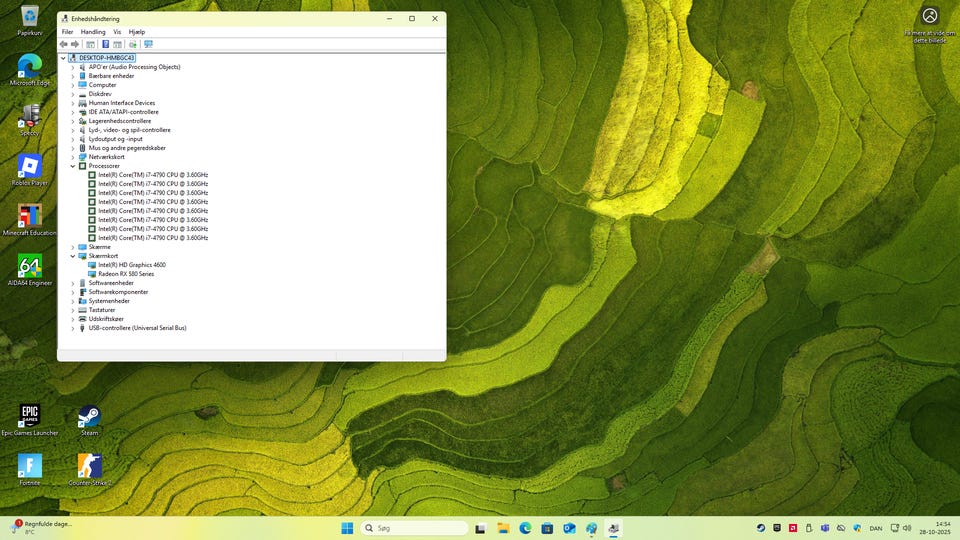
Task: Click the scan for hardware changes toolbar icon
Action: click(x=148, y=44)
